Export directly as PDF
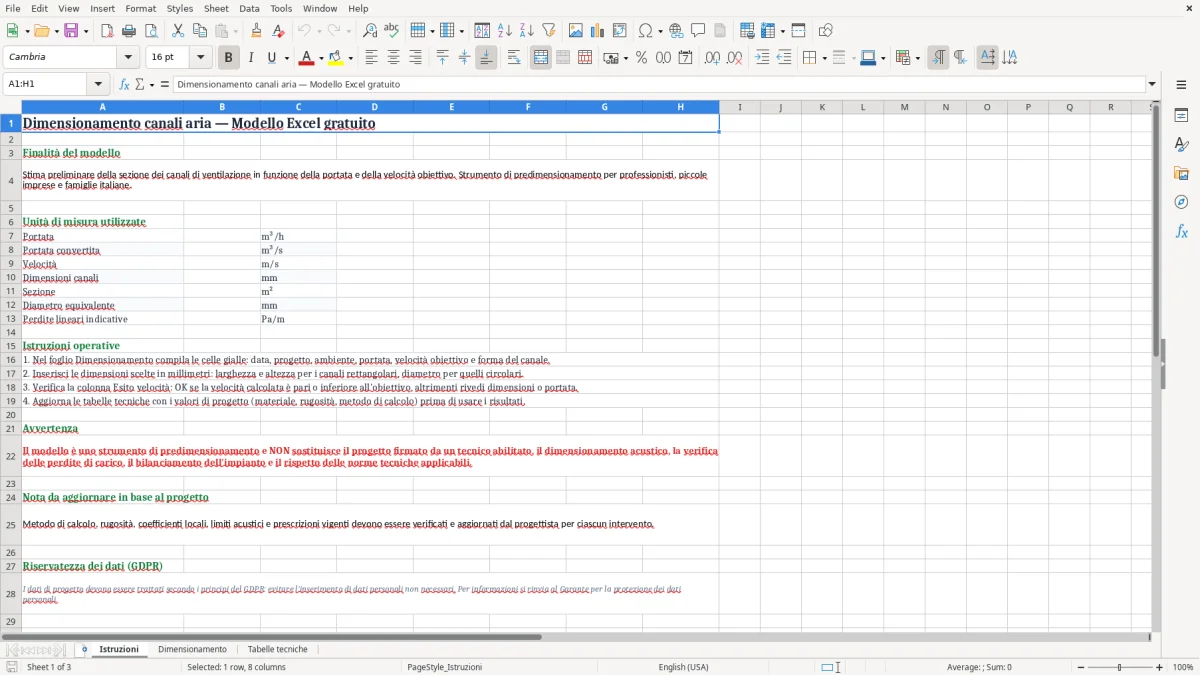 (x=107, y=31)
